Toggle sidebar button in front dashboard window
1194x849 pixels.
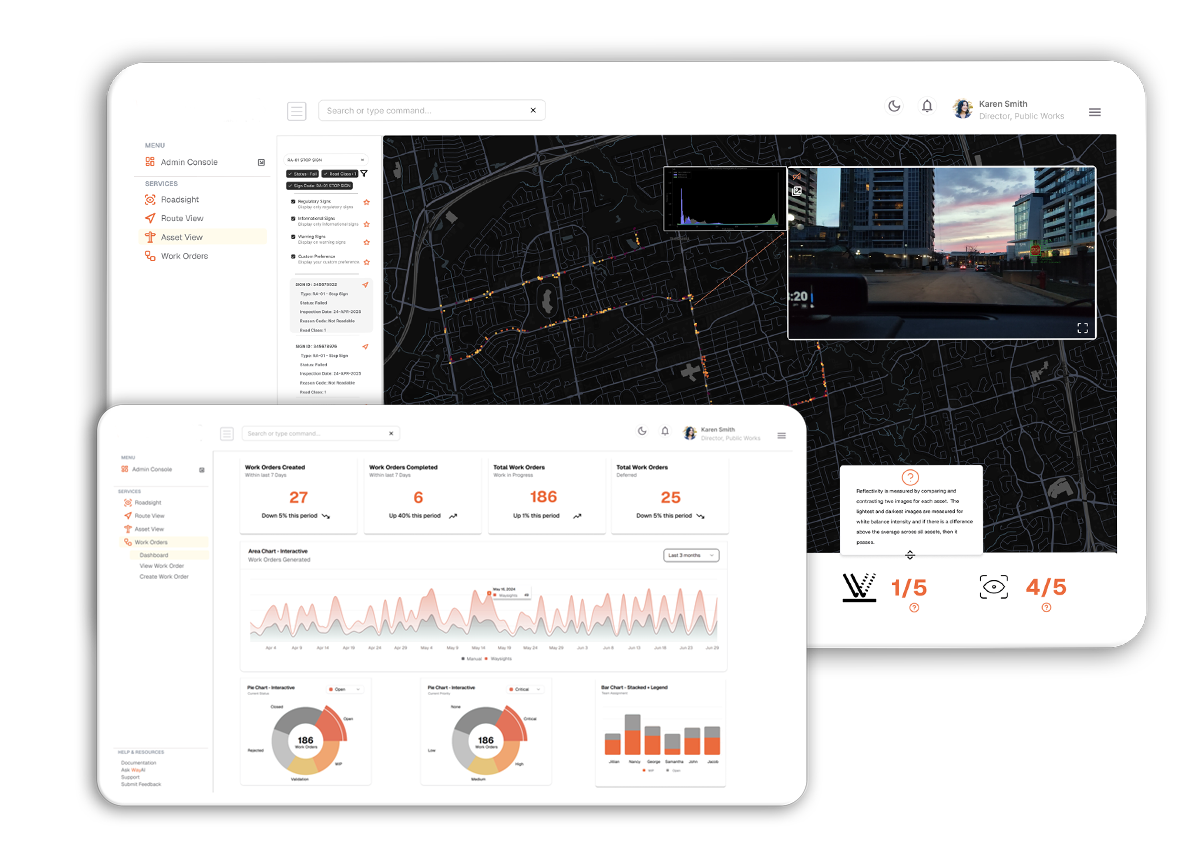tap(227, 434)
